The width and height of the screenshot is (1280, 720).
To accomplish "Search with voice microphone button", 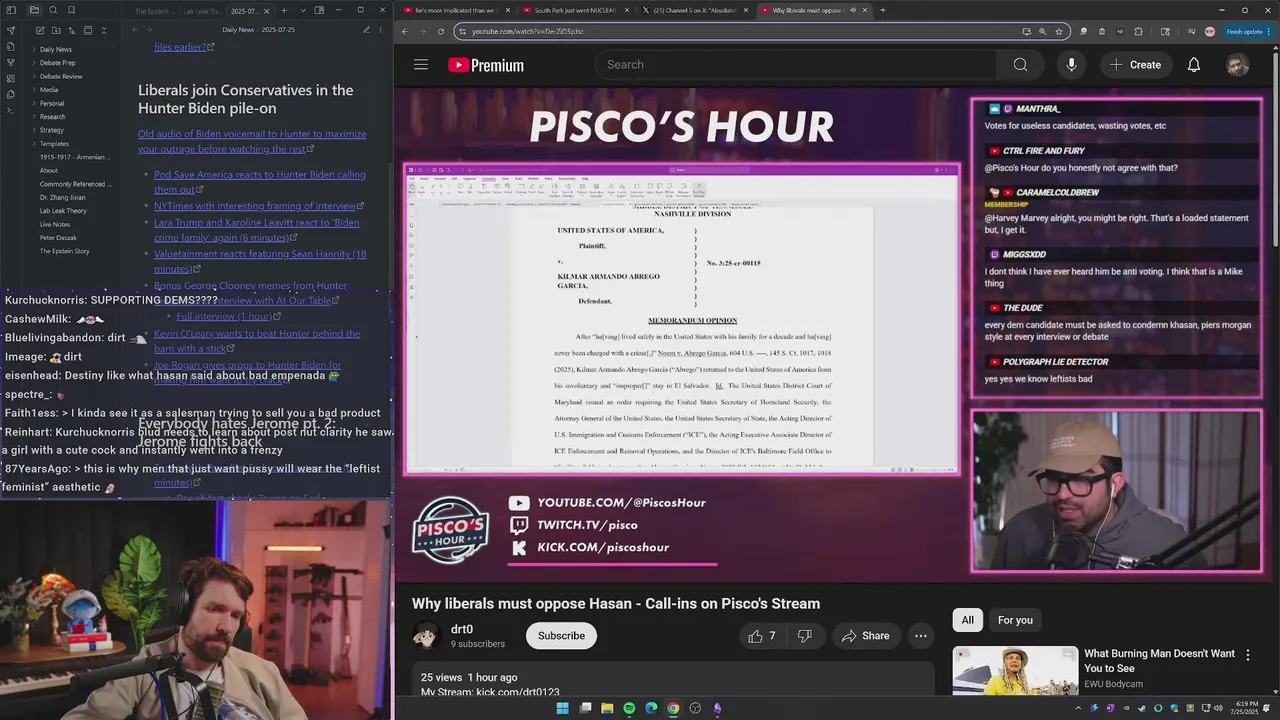I will [x=1071, y=65].
